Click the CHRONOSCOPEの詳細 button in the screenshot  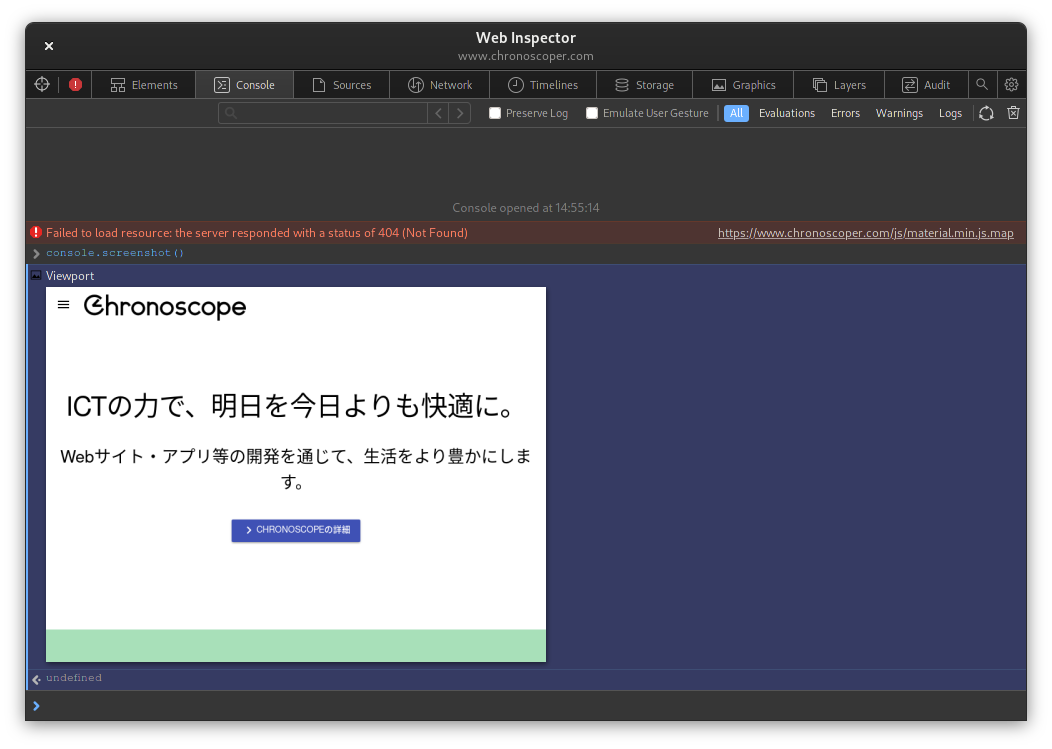295,531
